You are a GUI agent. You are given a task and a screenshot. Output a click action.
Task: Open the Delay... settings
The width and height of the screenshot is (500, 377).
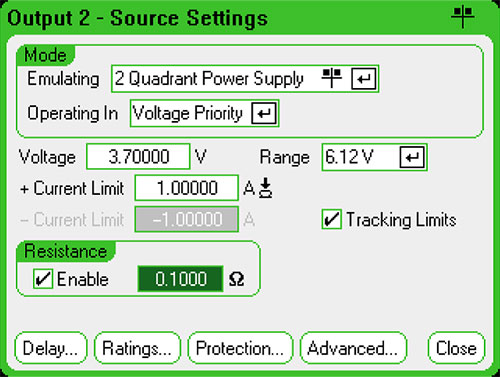(x=51, y=348)
